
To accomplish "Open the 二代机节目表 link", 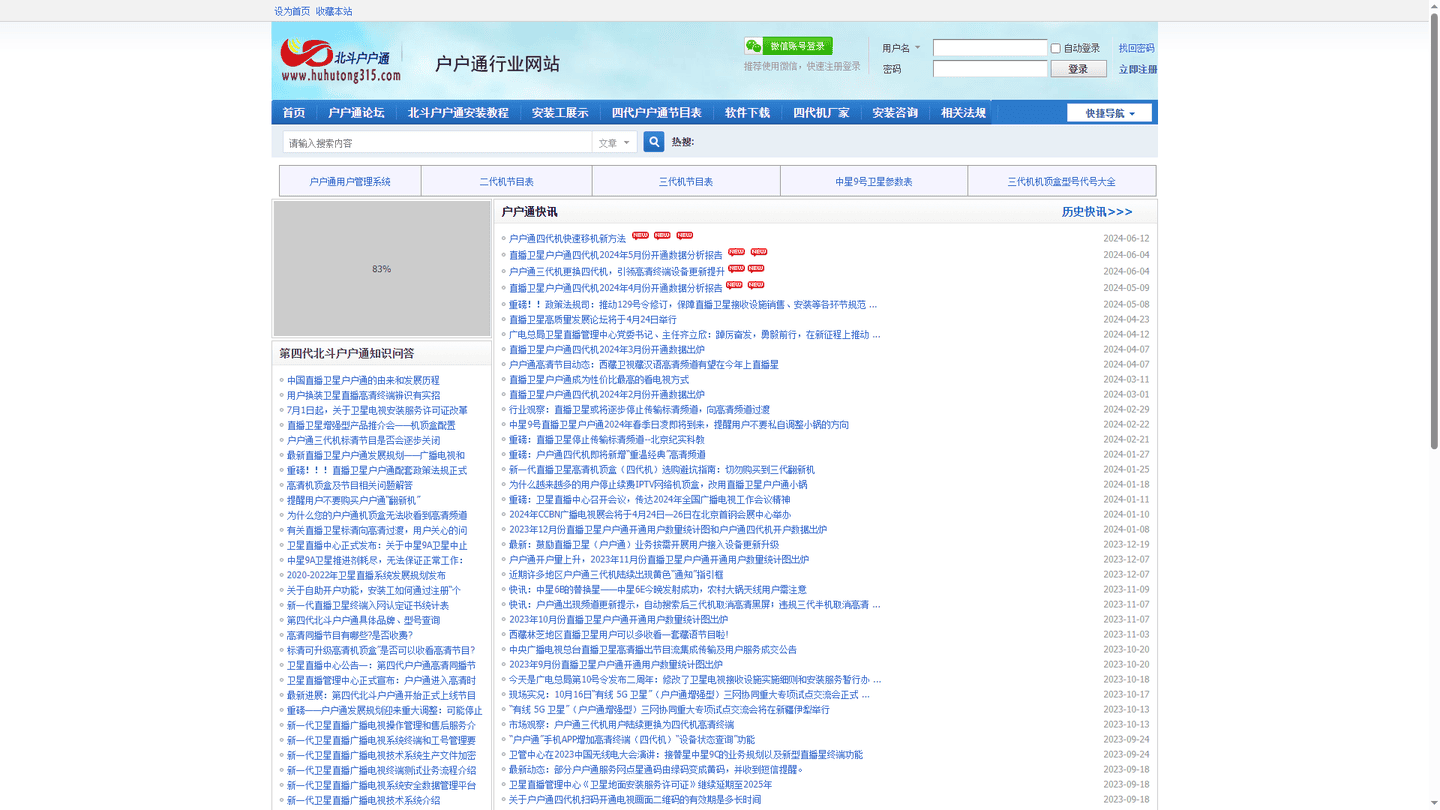I will [507, 181].
